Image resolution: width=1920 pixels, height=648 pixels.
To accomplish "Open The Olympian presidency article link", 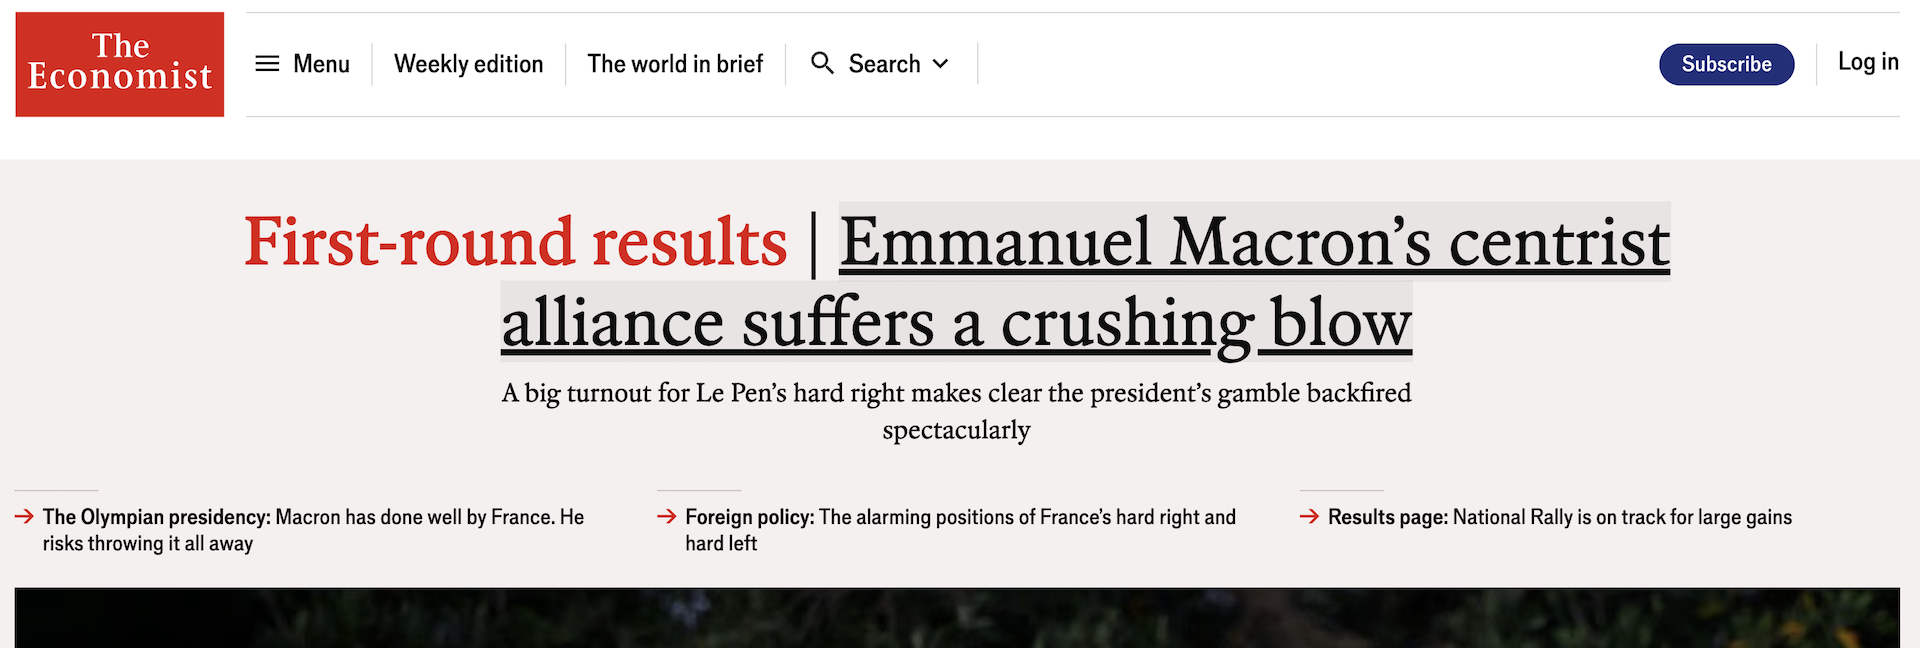I will coord(312,530).
